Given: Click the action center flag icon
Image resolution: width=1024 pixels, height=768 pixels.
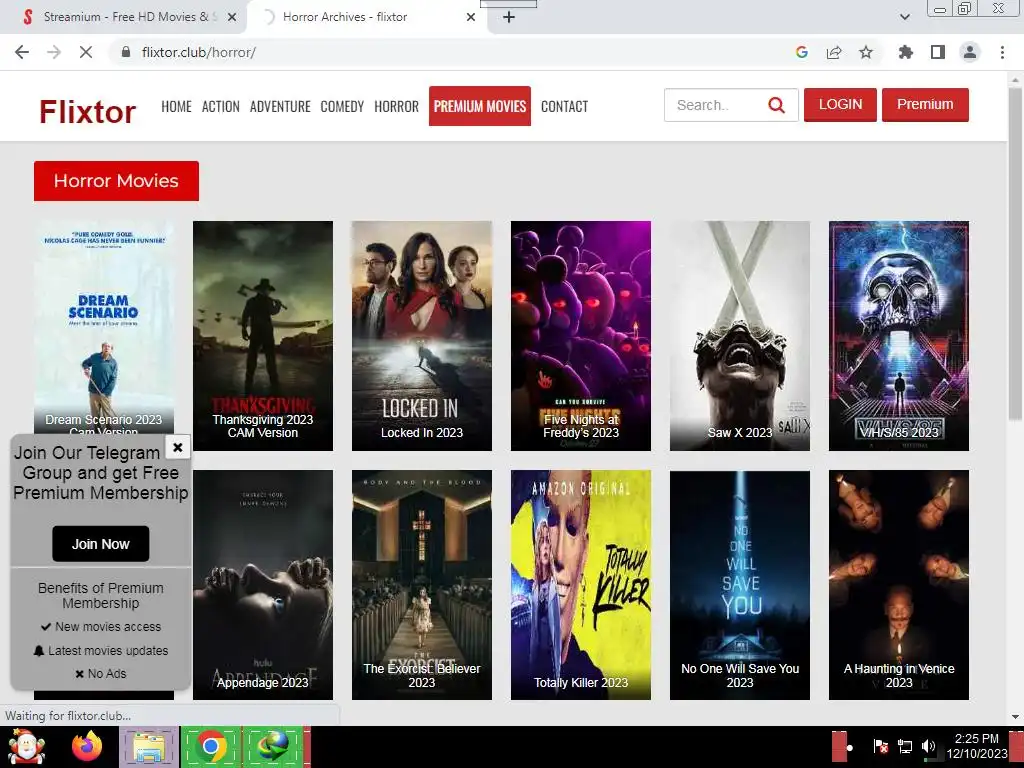Looking at the screenshot, I should (880, 746).
